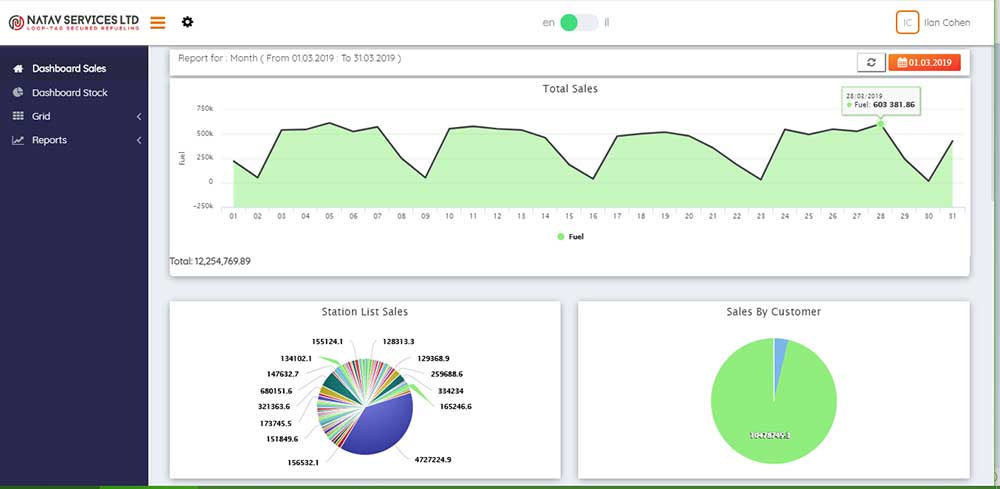Viewport: 1000px width, 489px height.
Task: Click the Ilan Cohen user name
Action: coord(947,23)
